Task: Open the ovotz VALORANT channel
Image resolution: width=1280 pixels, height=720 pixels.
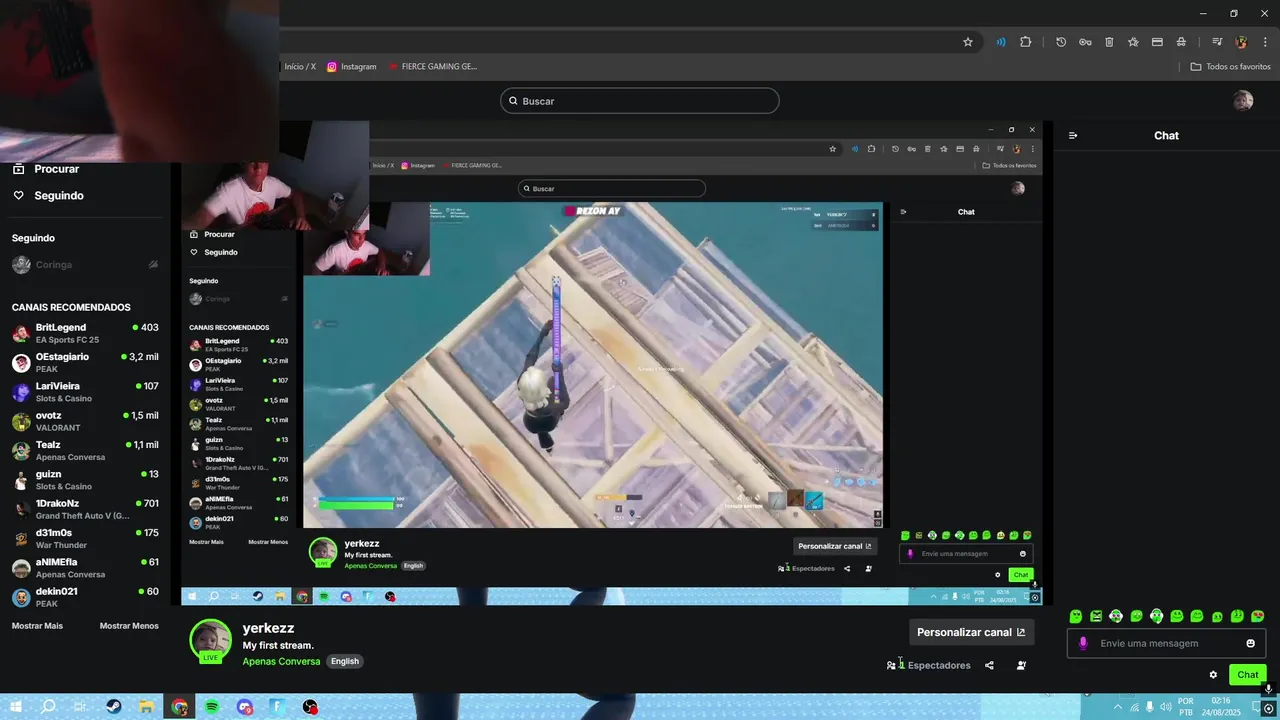Action: coord(85,421)
